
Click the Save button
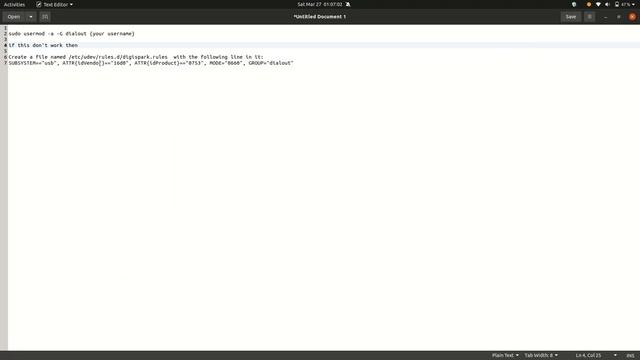point(571,17)
